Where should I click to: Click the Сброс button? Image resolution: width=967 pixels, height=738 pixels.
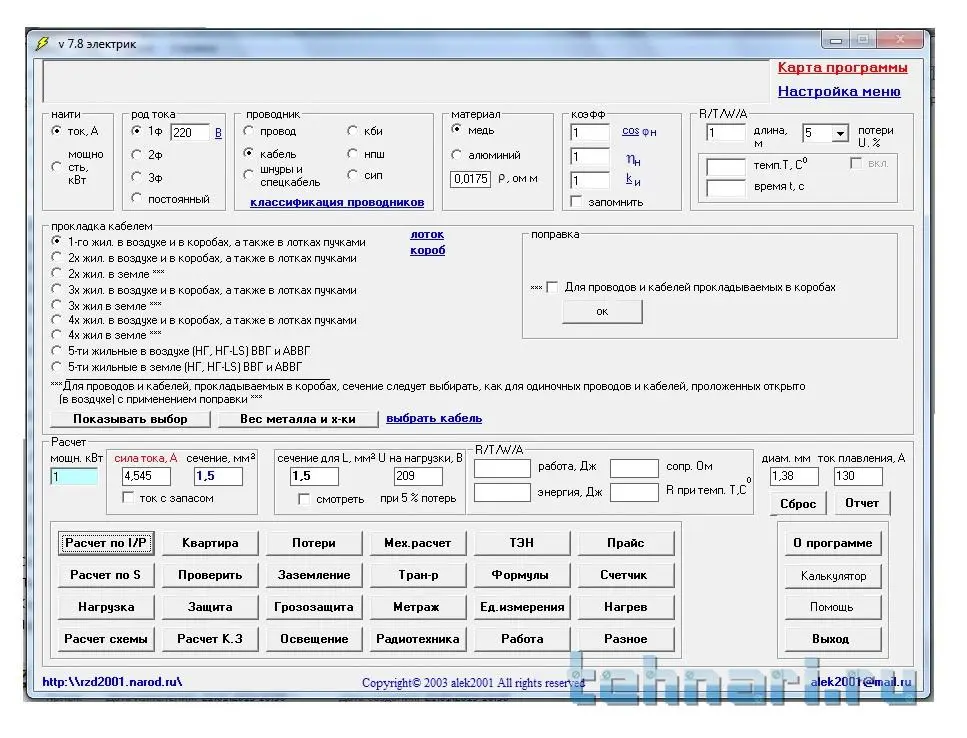pos(798,503)
